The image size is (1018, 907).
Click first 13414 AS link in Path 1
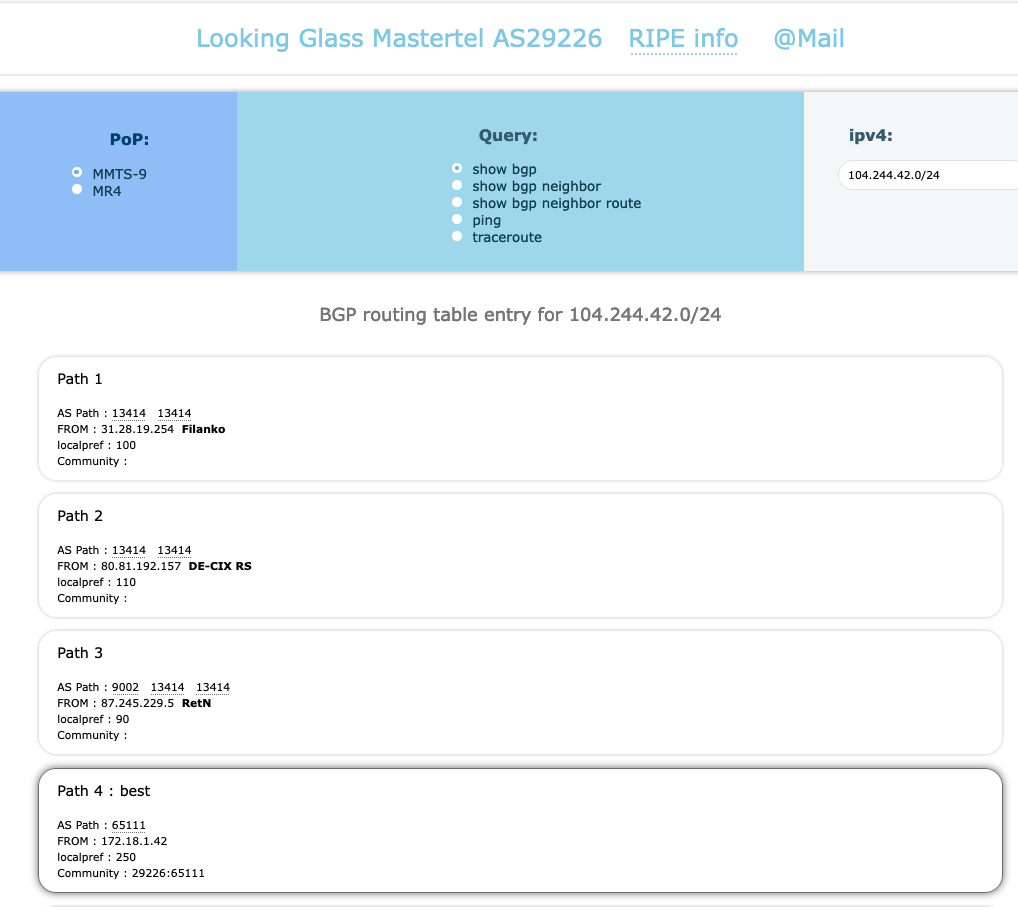tap(129, 413)
